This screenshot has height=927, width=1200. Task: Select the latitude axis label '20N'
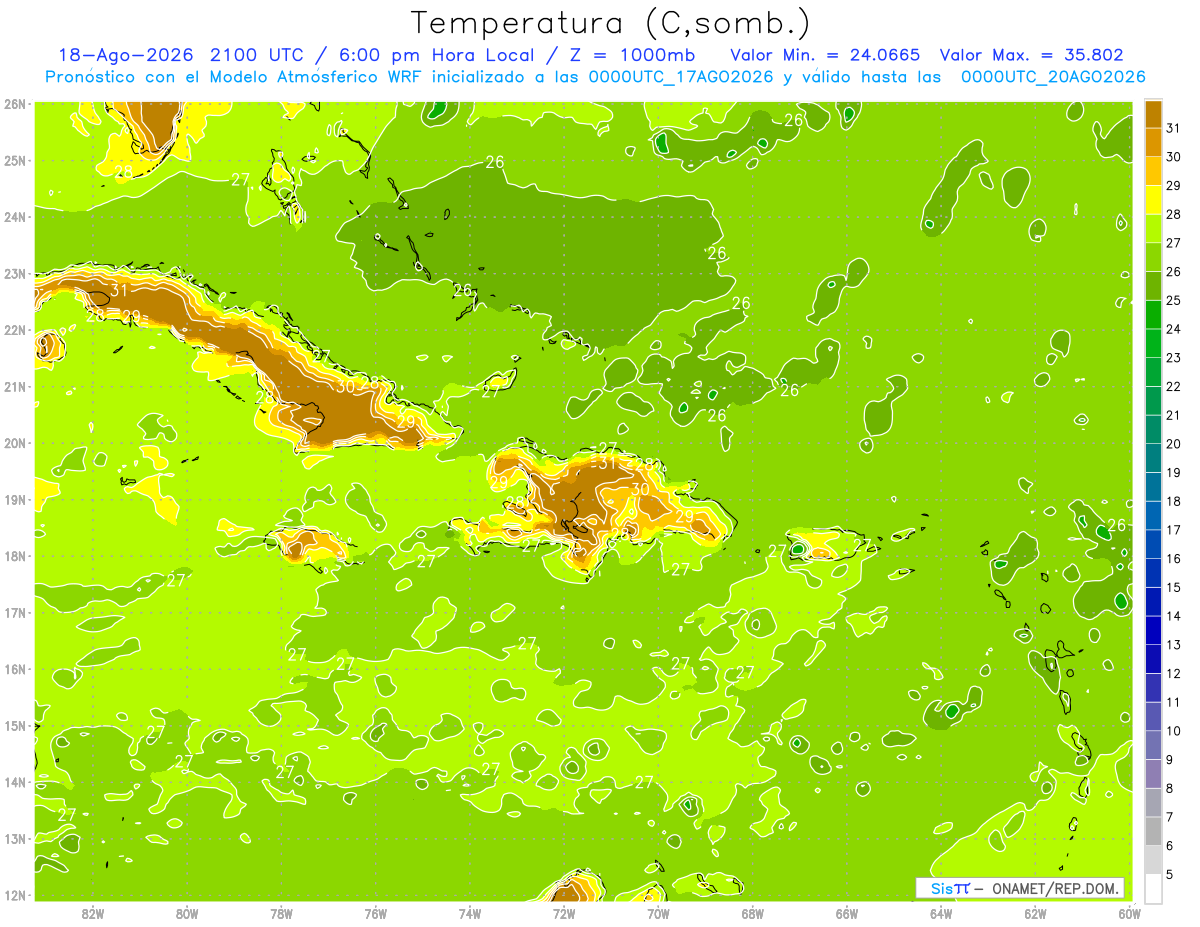[15, 443]
